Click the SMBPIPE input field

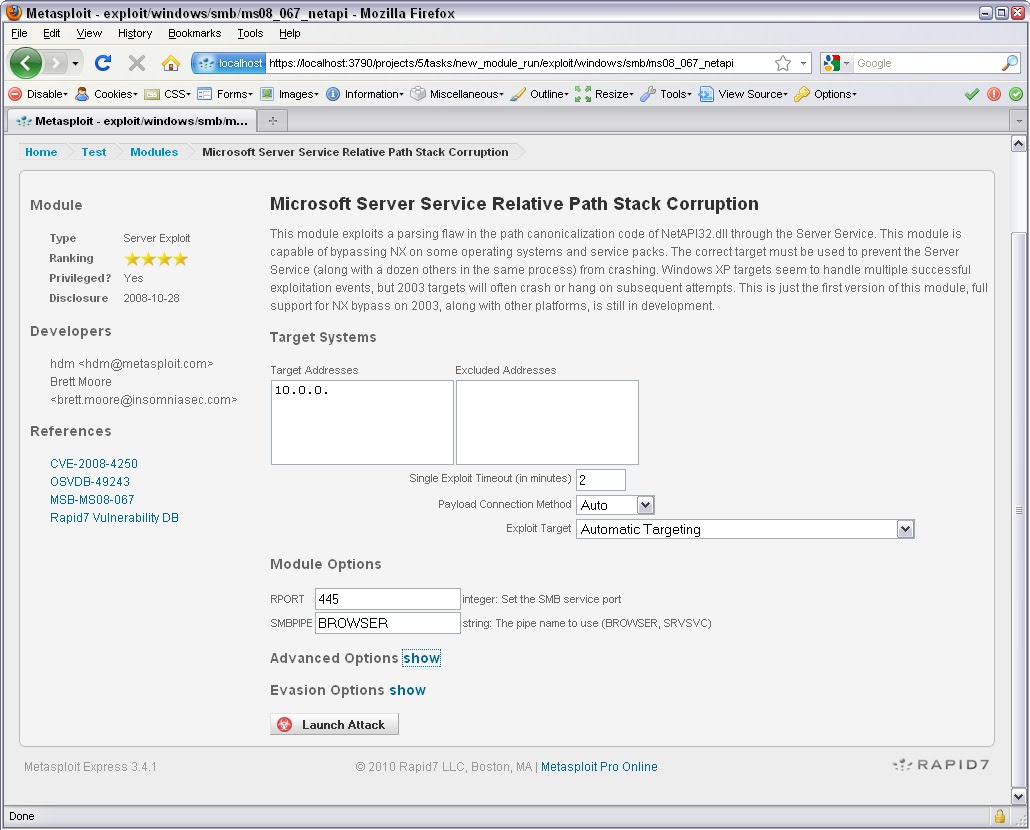(x=388, y=623)
